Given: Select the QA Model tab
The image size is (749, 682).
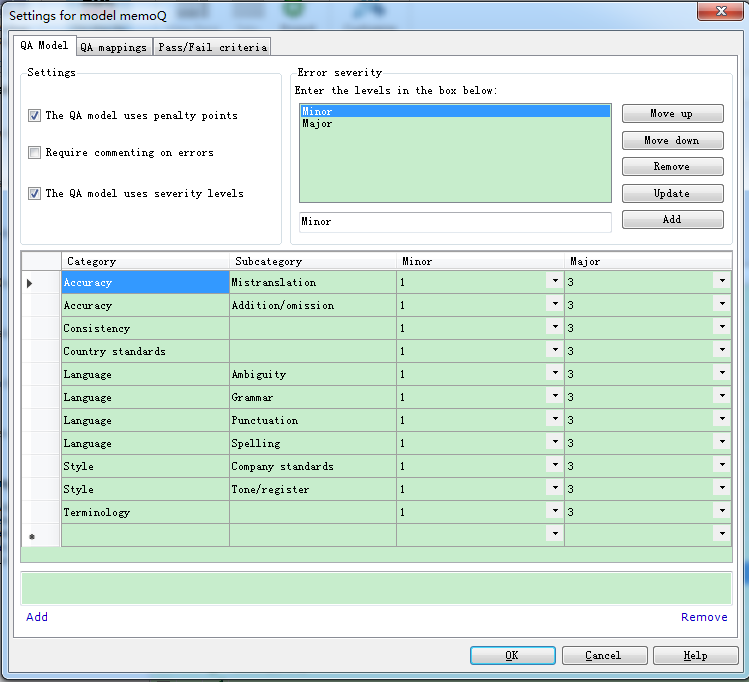Looking at the screenshot, I should [44, 45].
